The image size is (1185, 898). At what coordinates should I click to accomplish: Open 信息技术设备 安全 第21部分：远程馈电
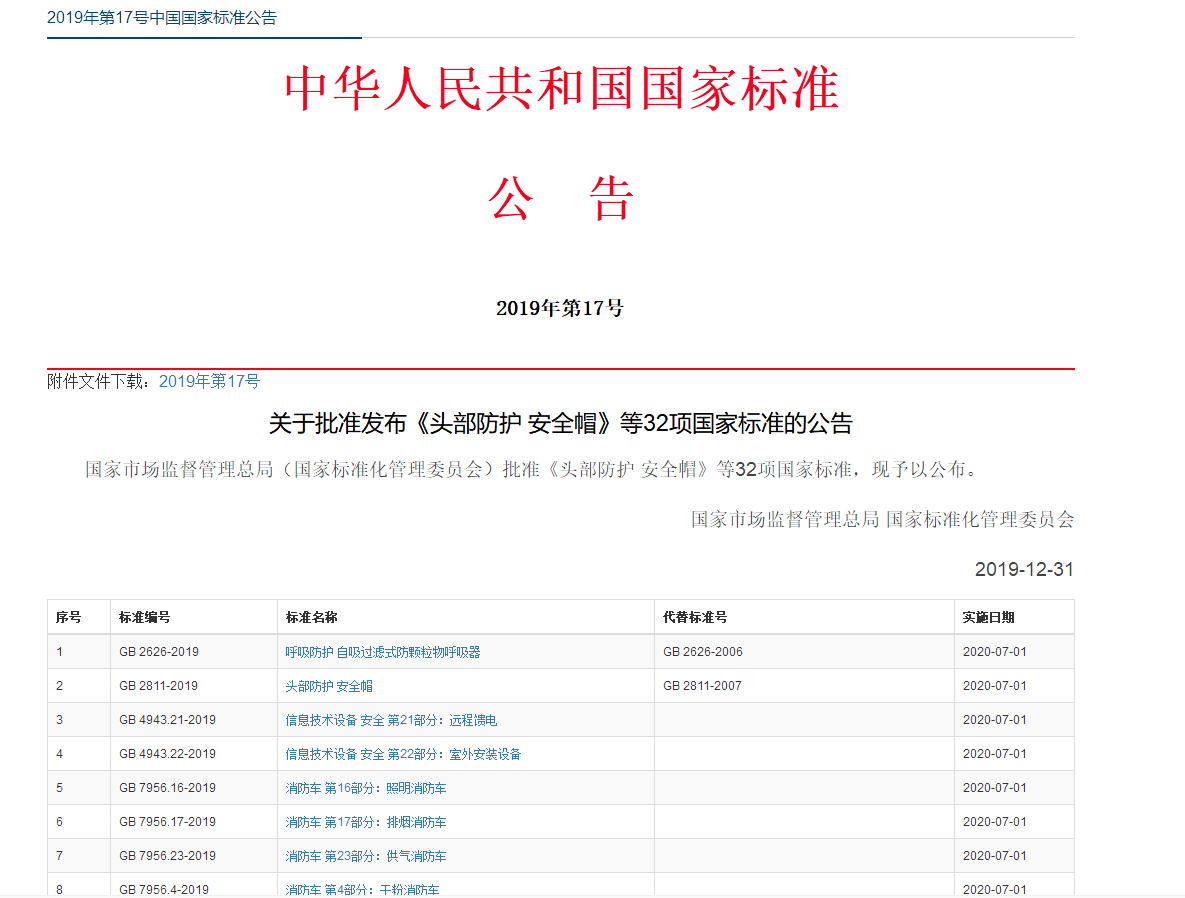(391, 720)
